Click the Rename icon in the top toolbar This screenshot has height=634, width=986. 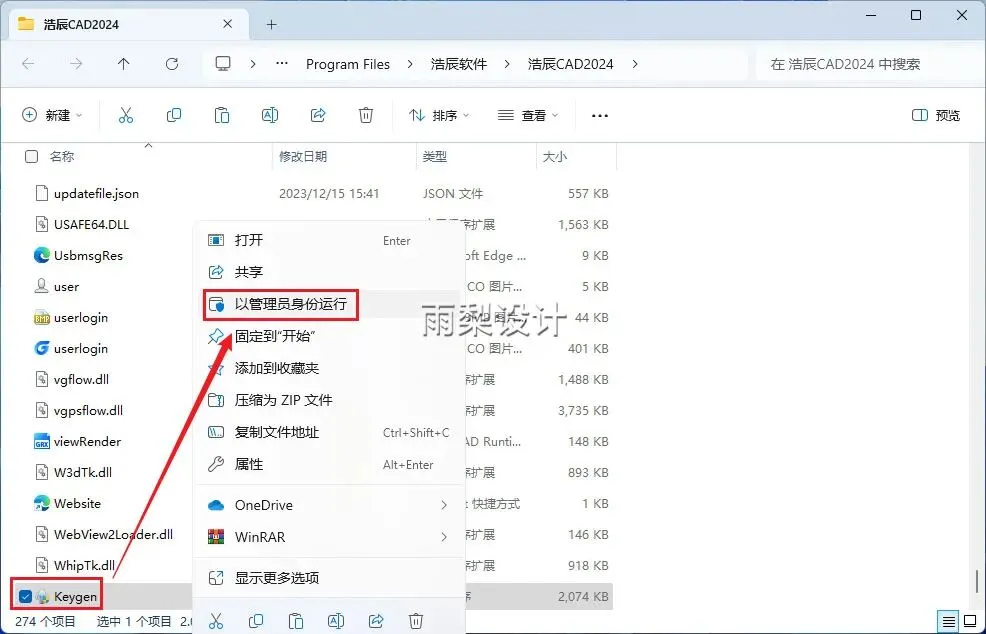(270, 115)
